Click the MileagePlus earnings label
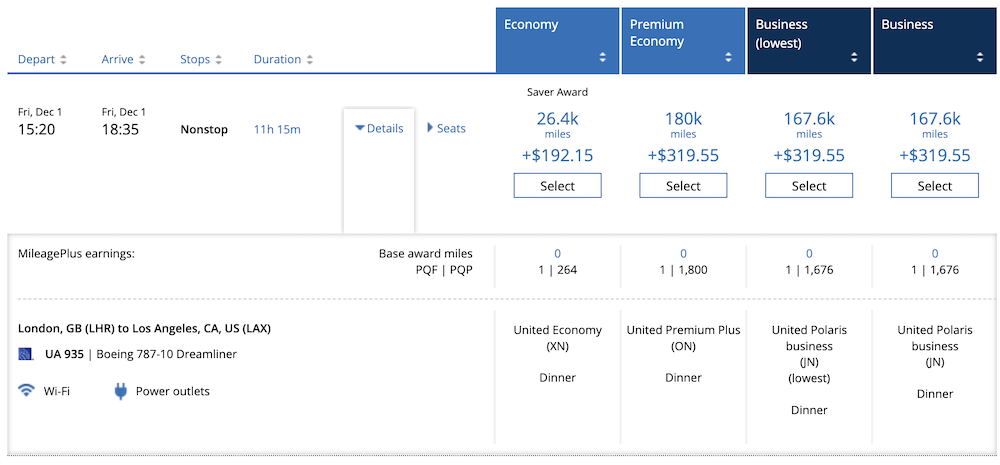The width and height of the screenshot is (1000, 465). point(77,253)
